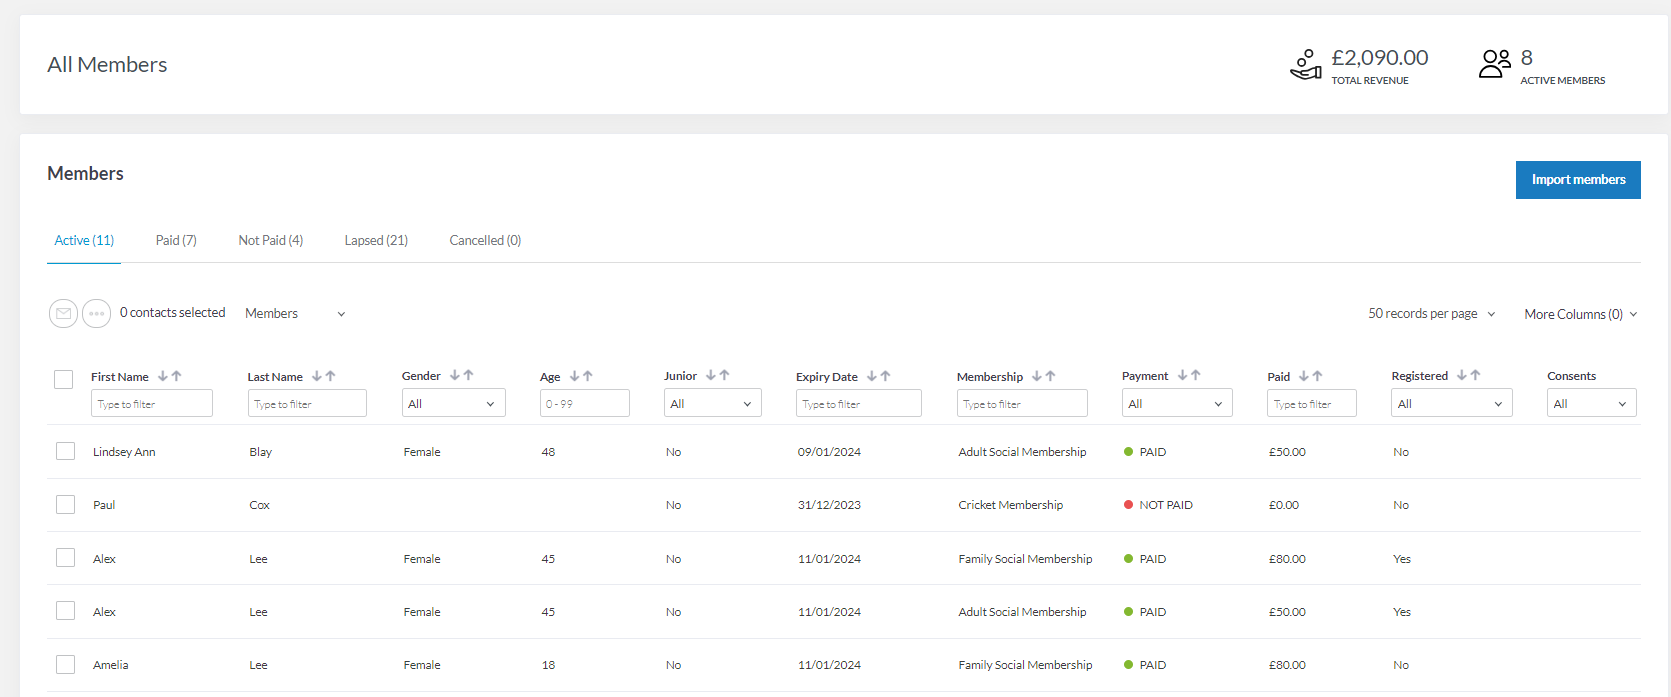Click the down sort arrow for First Name
Viewport: 1671px width, 697px height.
(x=163, y=376)
